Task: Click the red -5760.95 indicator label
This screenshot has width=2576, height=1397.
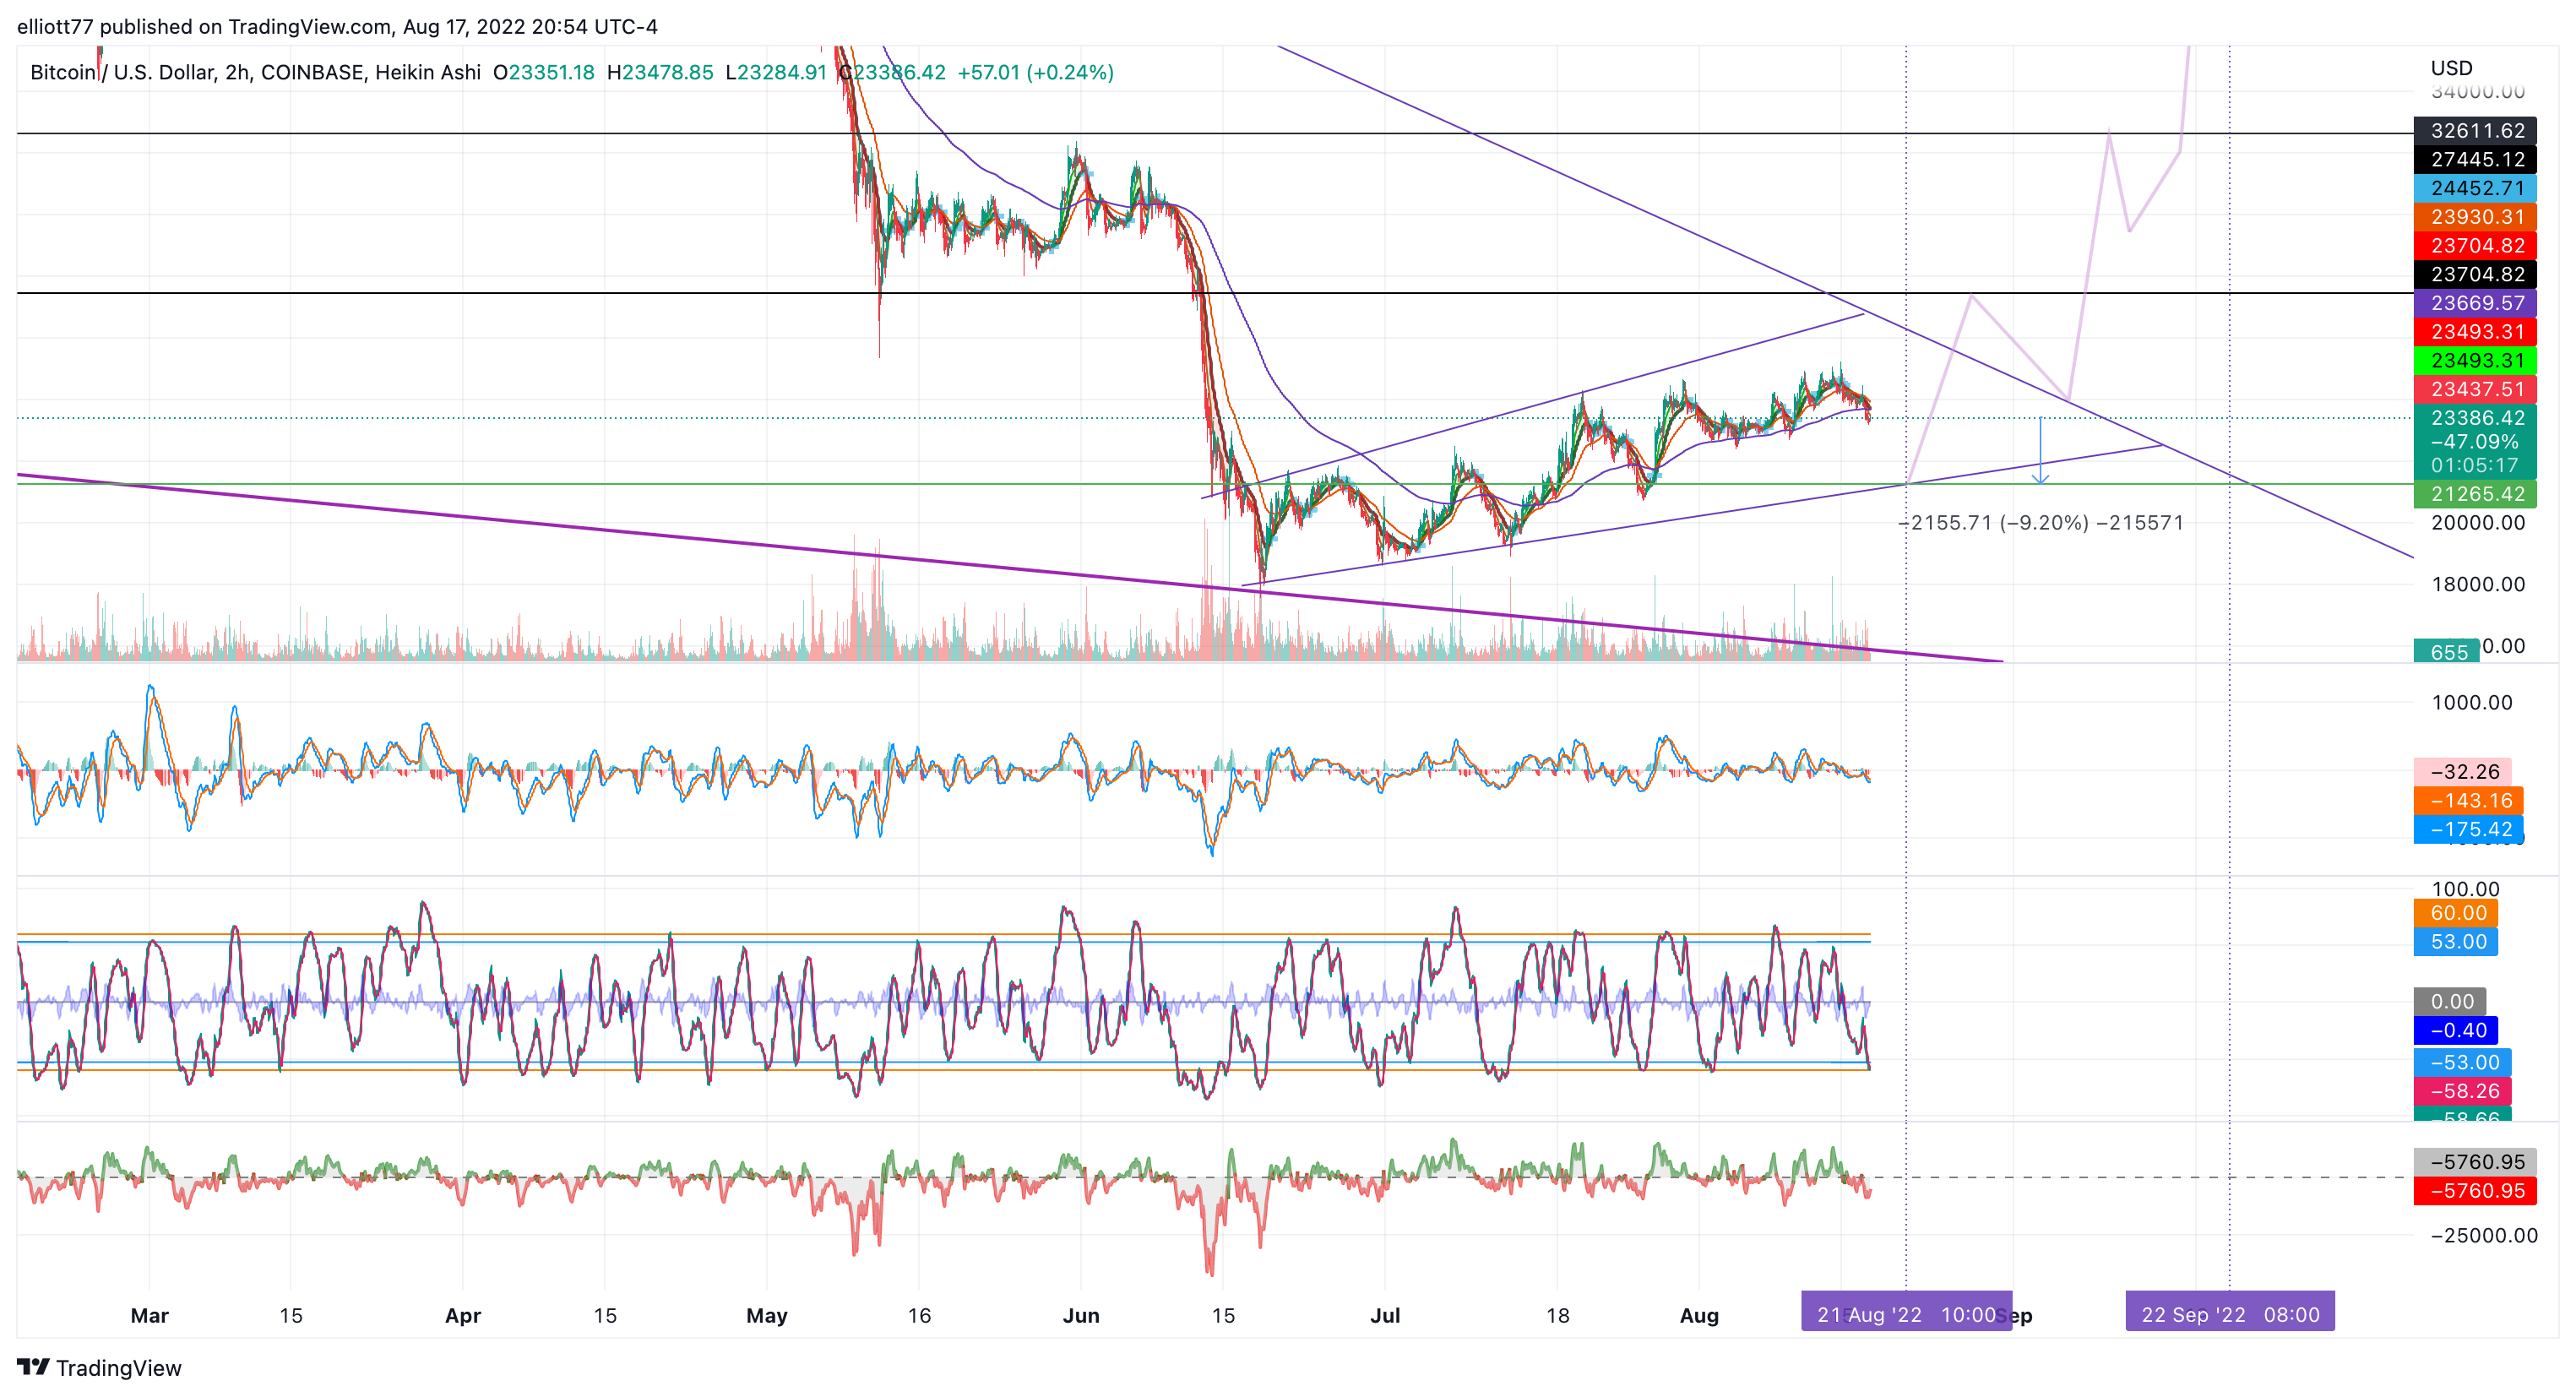Action: pyautogui.click(x=2474, y=1192)
